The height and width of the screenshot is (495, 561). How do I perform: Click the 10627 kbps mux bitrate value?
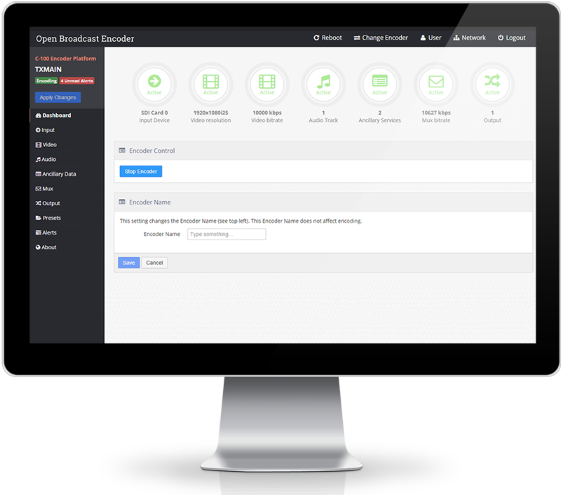pyautogui.click(x=436, y=113)
